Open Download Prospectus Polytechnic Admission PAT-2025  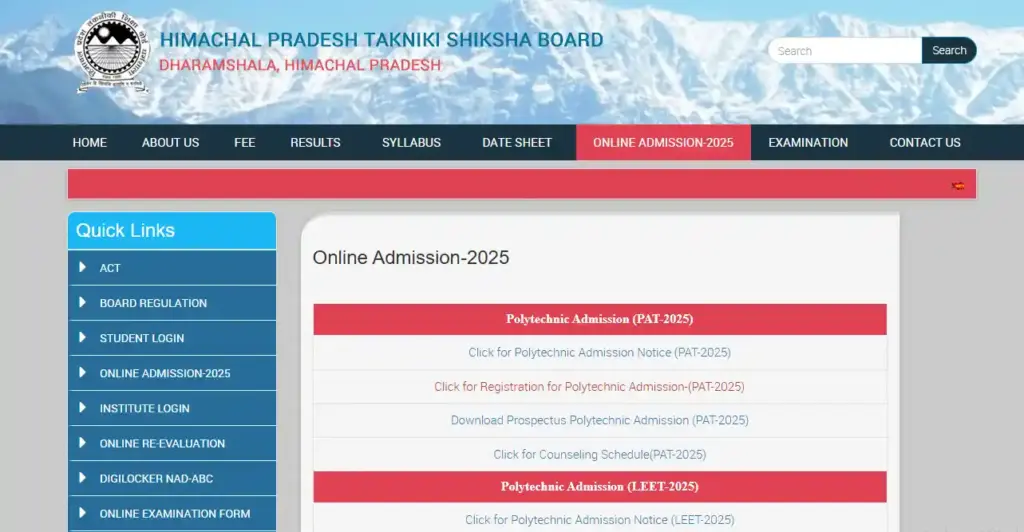(599, 420)
